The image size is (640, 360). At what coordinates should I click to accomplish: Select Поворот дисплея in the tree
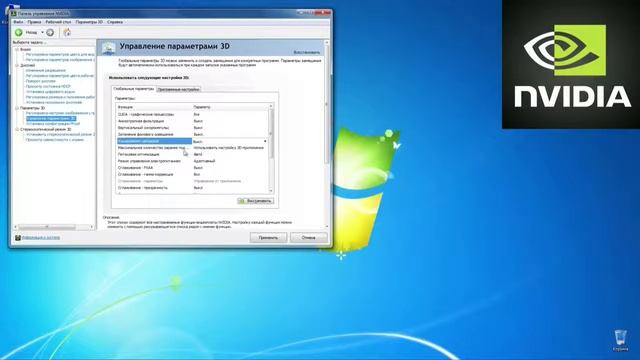[41, 81]
